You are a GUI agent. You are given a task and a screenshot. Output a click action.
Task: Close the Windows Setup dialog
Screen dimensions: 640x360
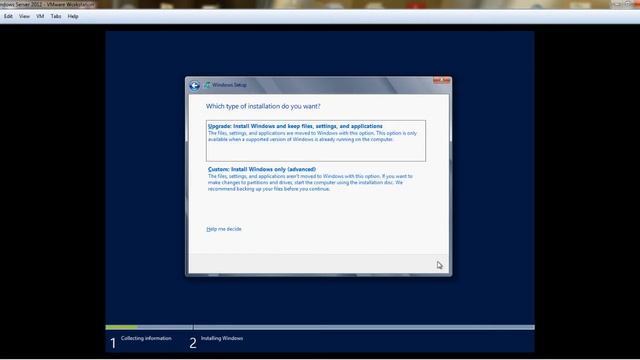pos(441,81)
